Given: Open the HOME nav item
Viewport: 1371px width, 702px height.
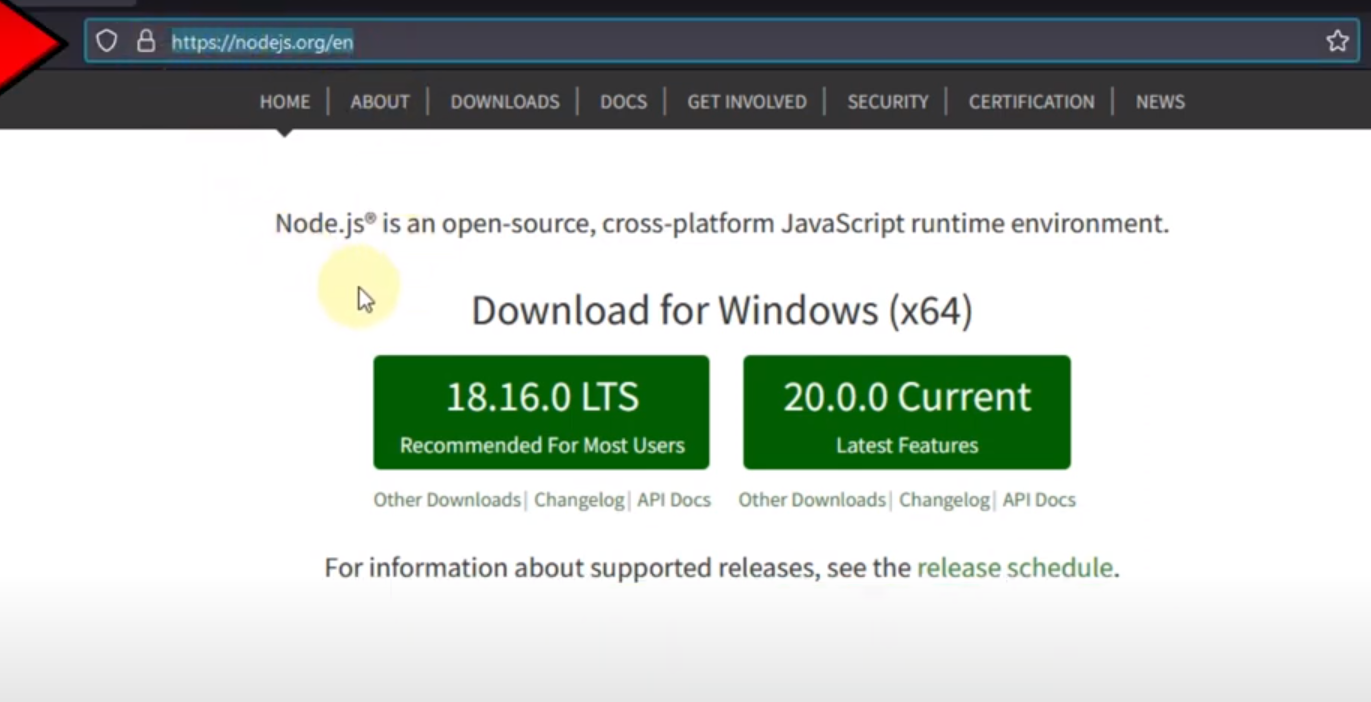Looking at the screenshot, I should (285, 102).
